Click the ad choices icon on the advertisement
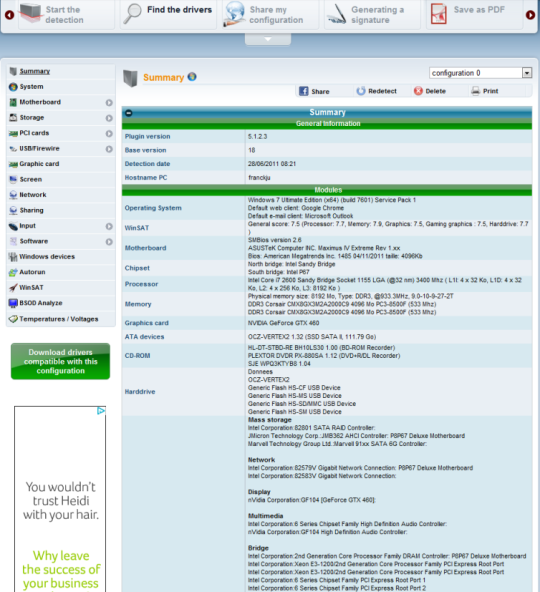The height and width of the screenshot is (592, 540). [x=101, y=411]
